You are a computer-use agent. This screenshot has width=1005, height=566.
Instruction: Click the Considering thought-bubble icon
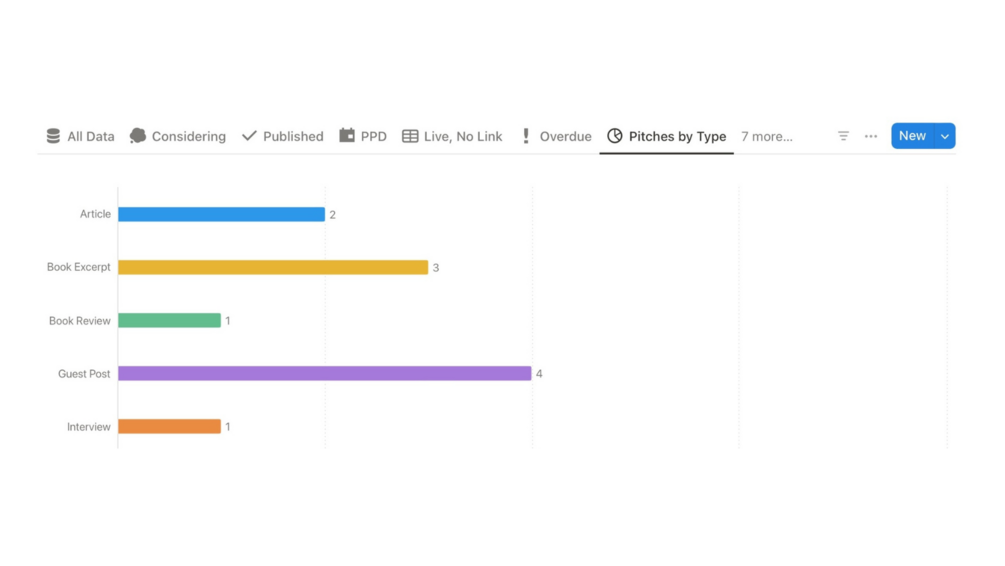pos(138,136)
